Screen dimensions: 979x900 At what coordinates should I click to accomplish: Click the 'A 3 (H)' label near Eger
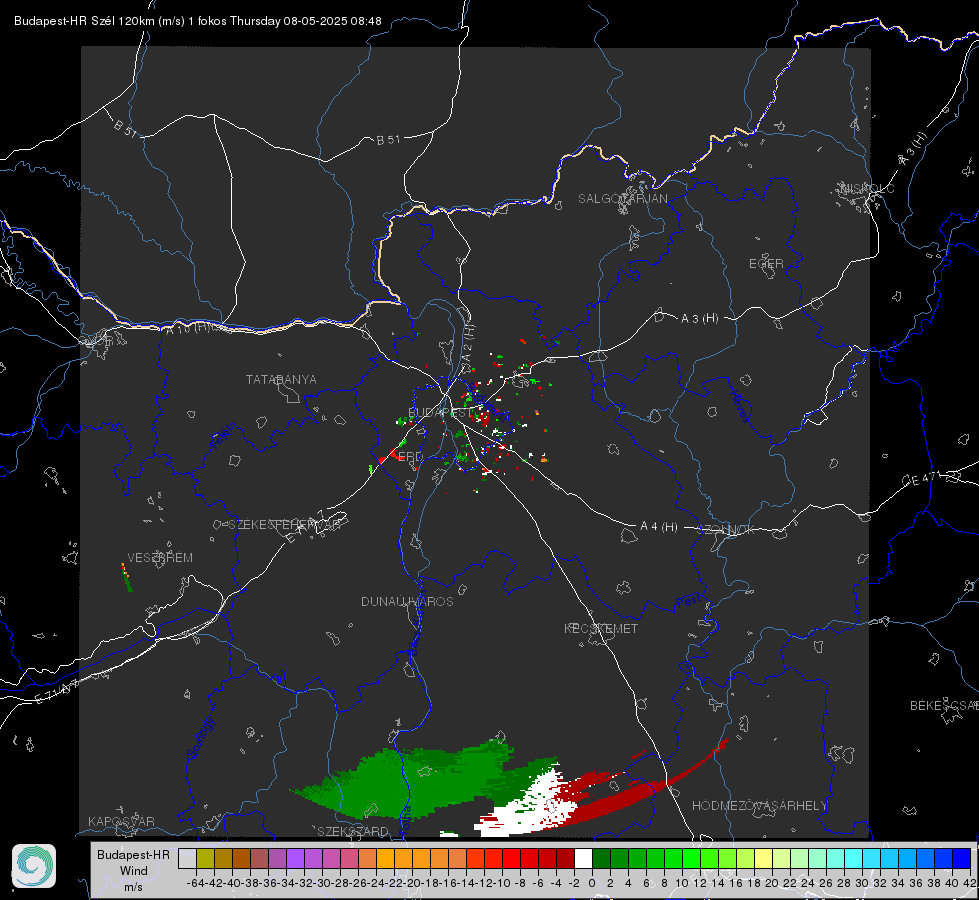[699, 318]
